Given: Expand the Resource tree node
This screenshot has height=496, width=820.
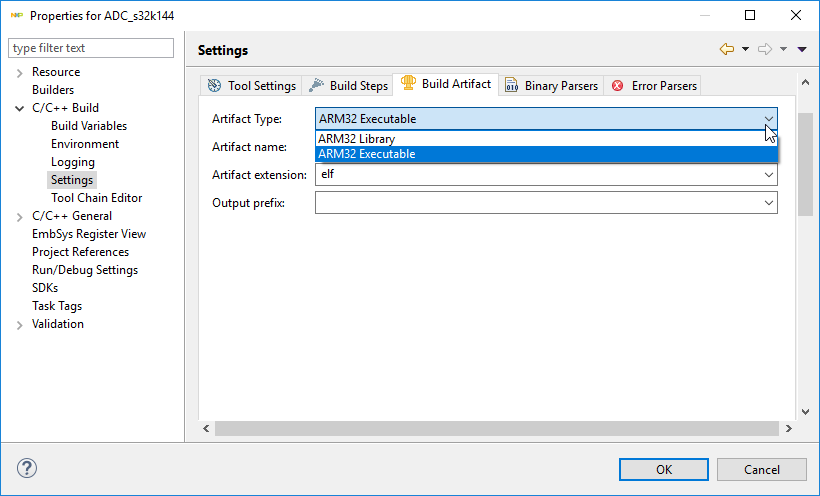Looking at the screenshot, I should 20,73.
